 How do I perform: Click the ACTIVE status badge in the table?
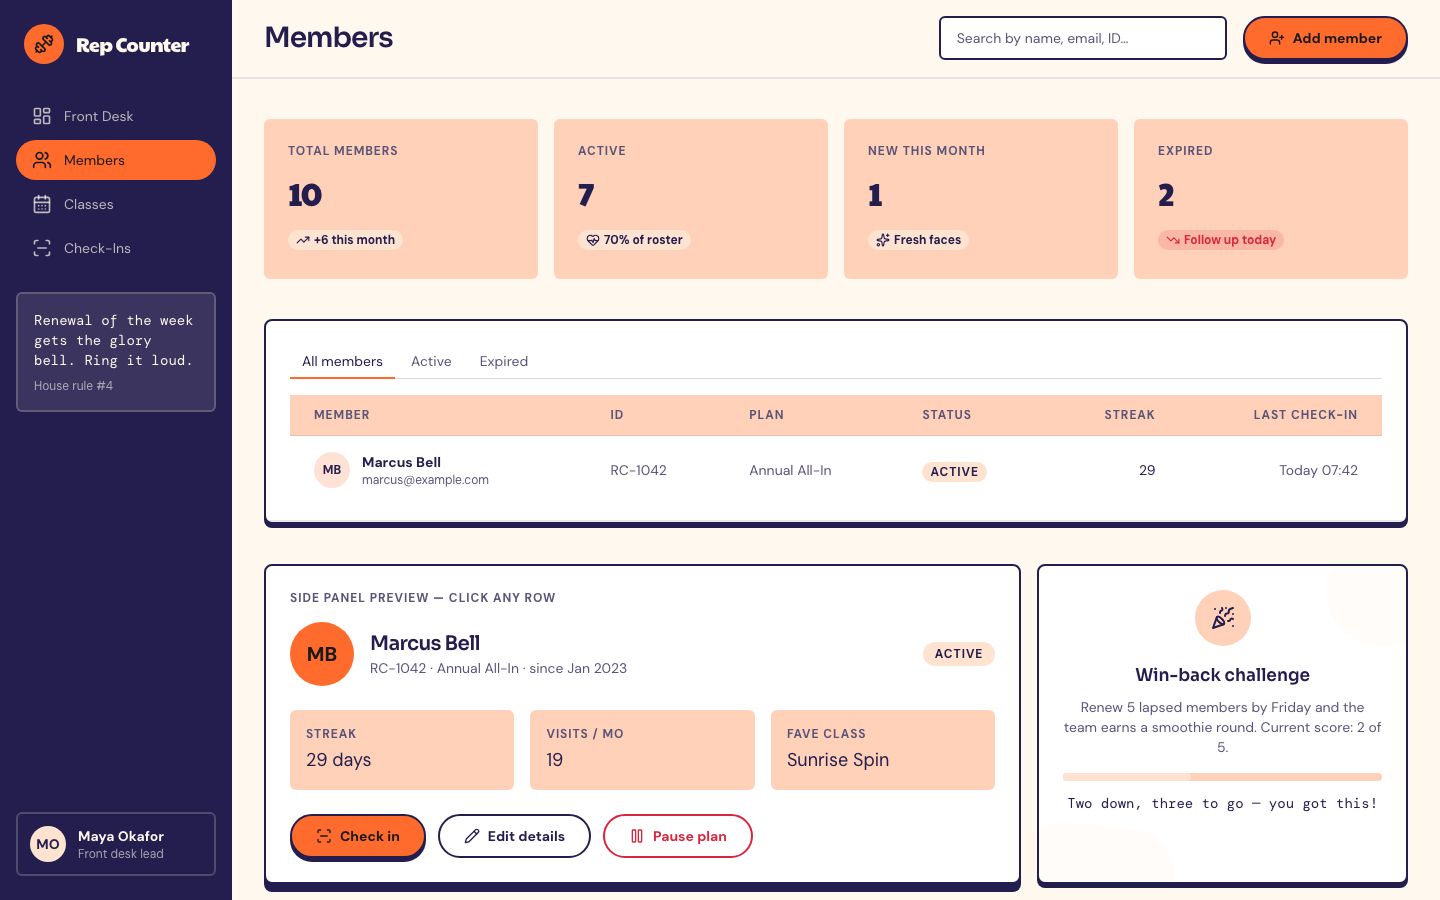954,472
